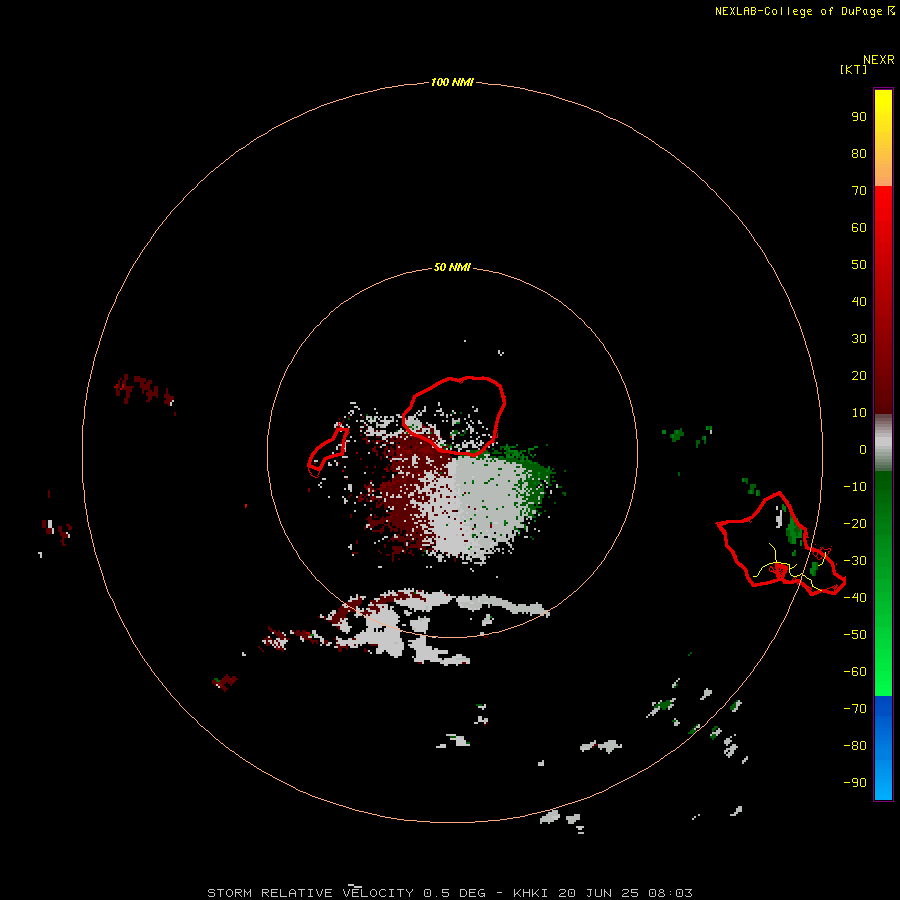The width and height of the screenshot is (900, 900).
Task: Click the 08:03 timestamp in the caption
Action: coord(670,893)
